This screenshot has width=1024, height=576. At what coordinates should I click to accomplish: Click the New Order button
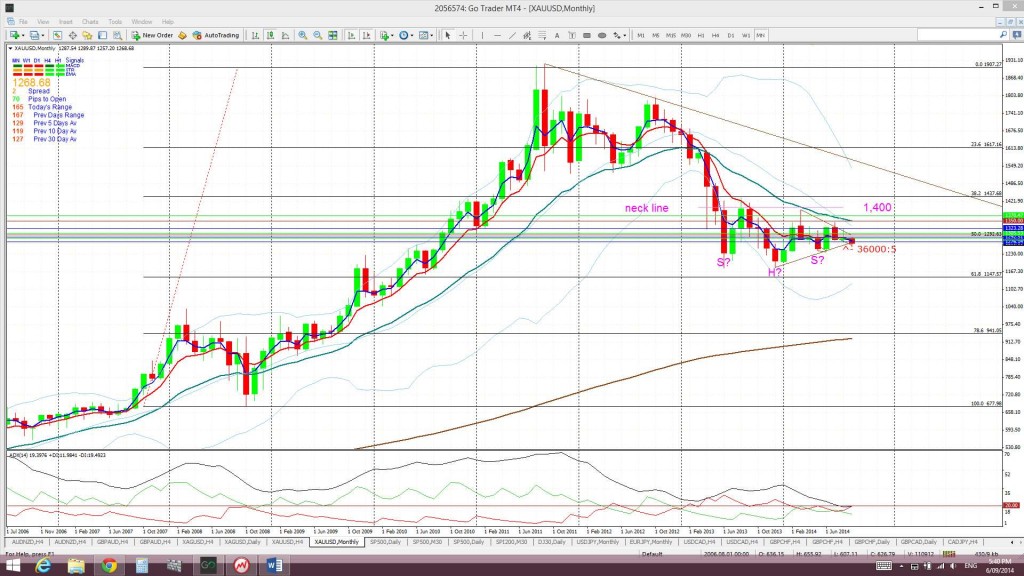pyautogui.click(x=157, y=35)
